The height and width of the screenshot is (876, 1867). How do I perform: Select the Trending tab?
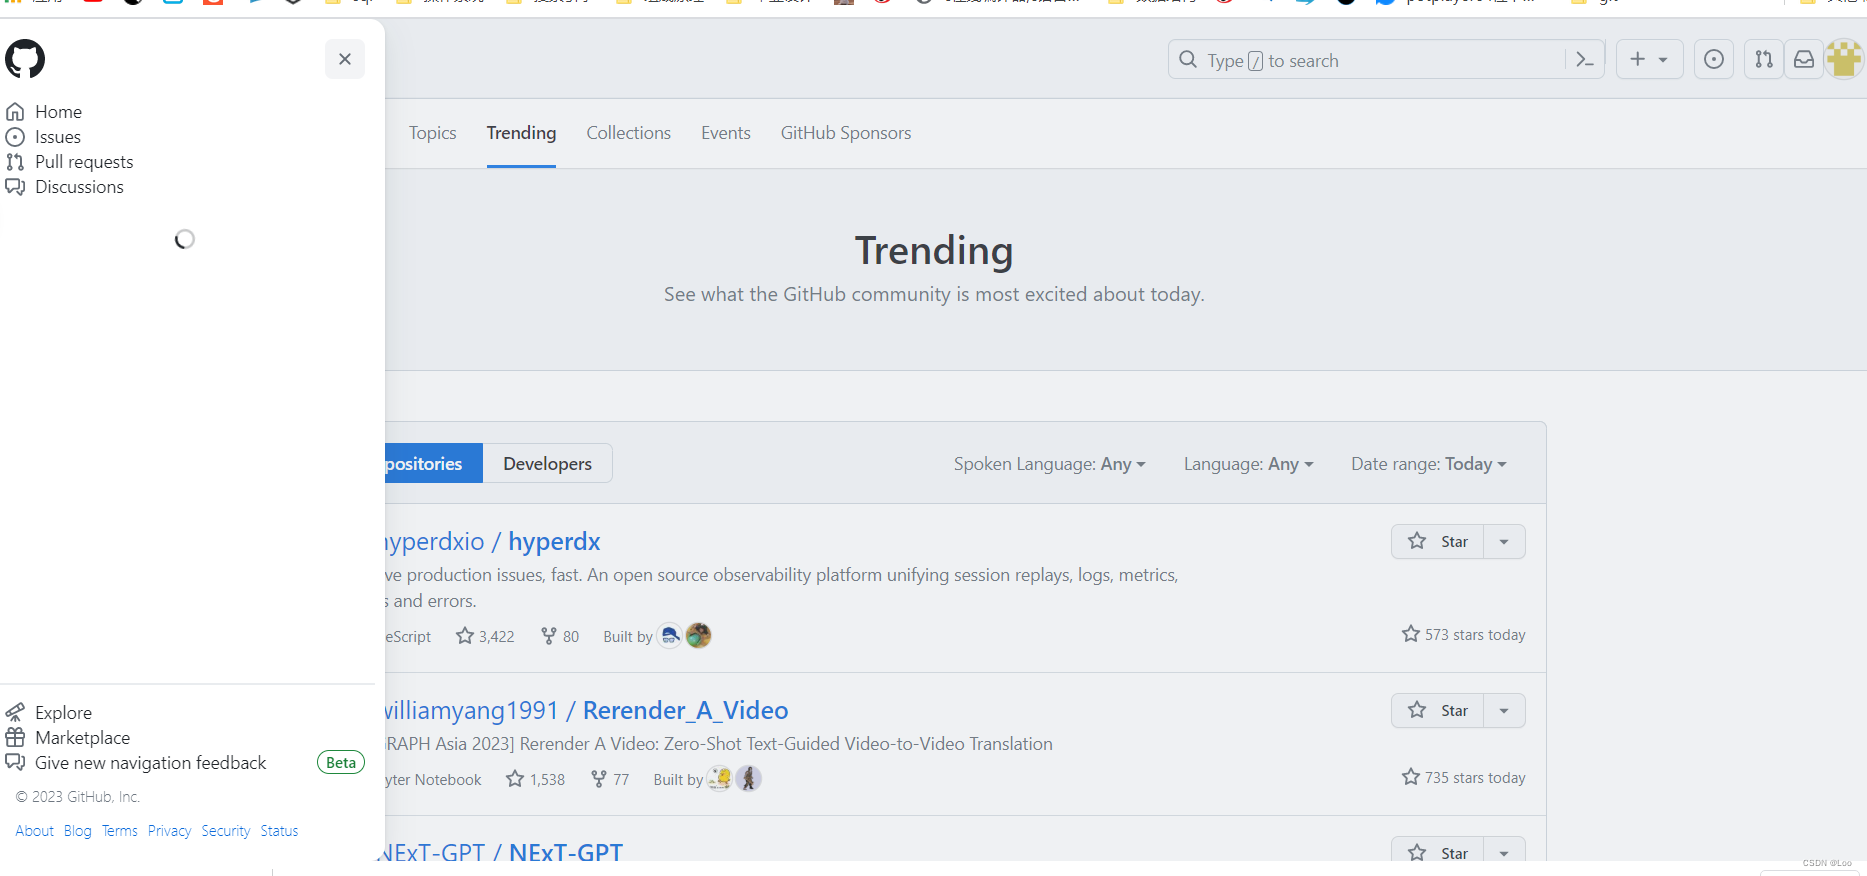(x=521, y=133)
